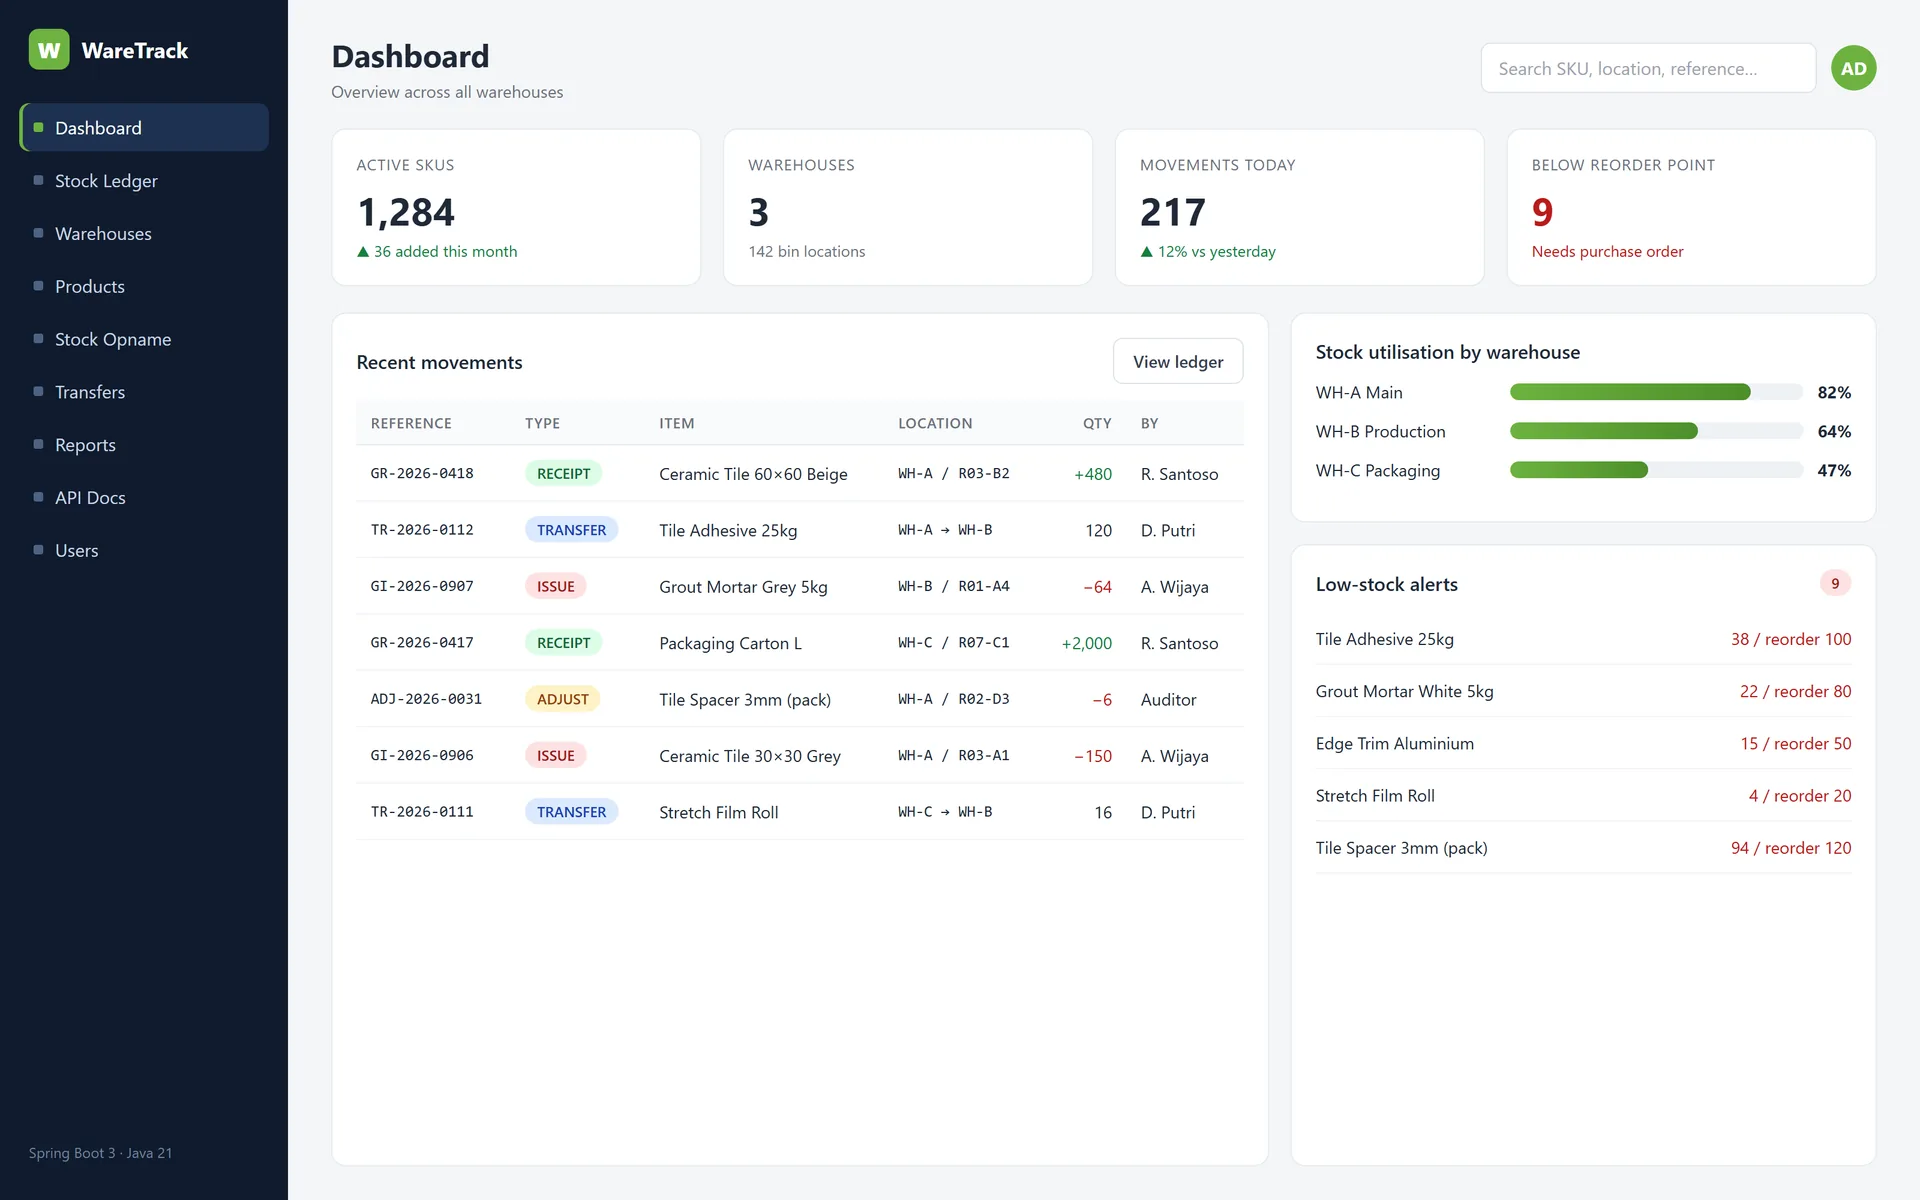1920x1200 pixels.
Task: Open the Reports page
Action: (x=144, y=445)
